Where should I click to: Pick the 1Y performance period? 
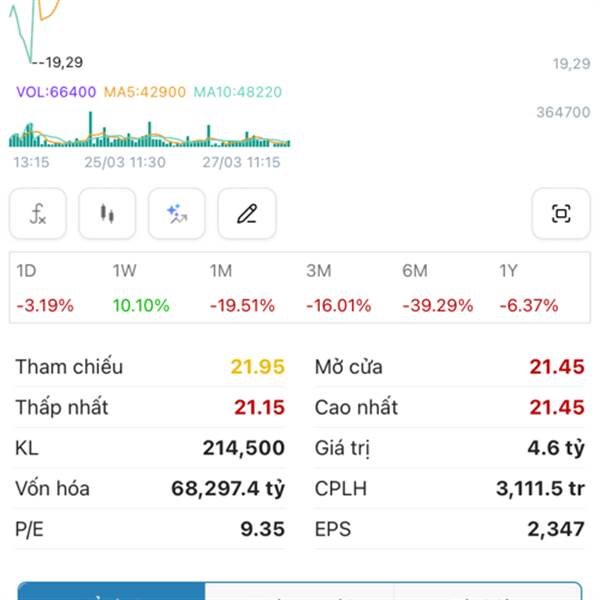[528, 290]
